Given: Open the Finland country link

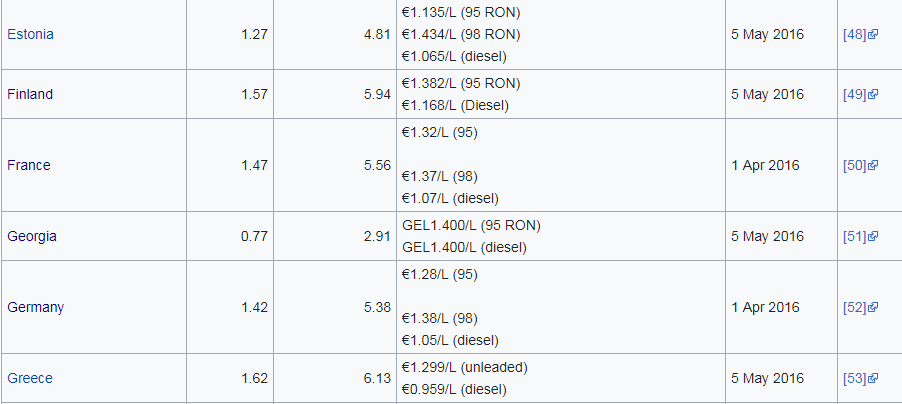Looking at the screenshot, I should (30, 94).
